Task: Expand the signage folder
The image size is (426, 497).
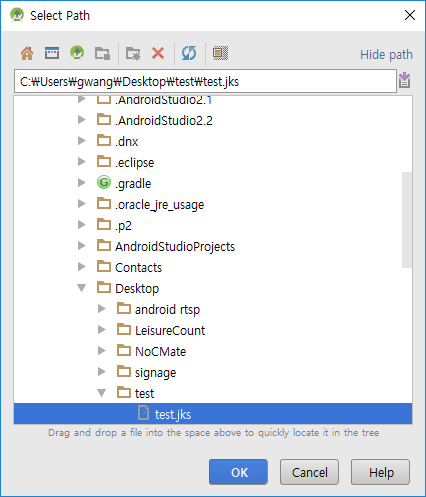Action: (x=101, y=372)
